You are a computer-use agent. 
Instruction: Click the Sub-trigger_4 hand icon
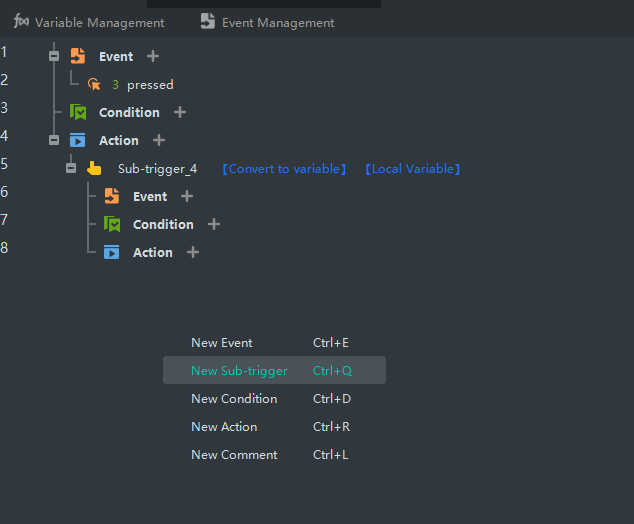coord(94,169)
